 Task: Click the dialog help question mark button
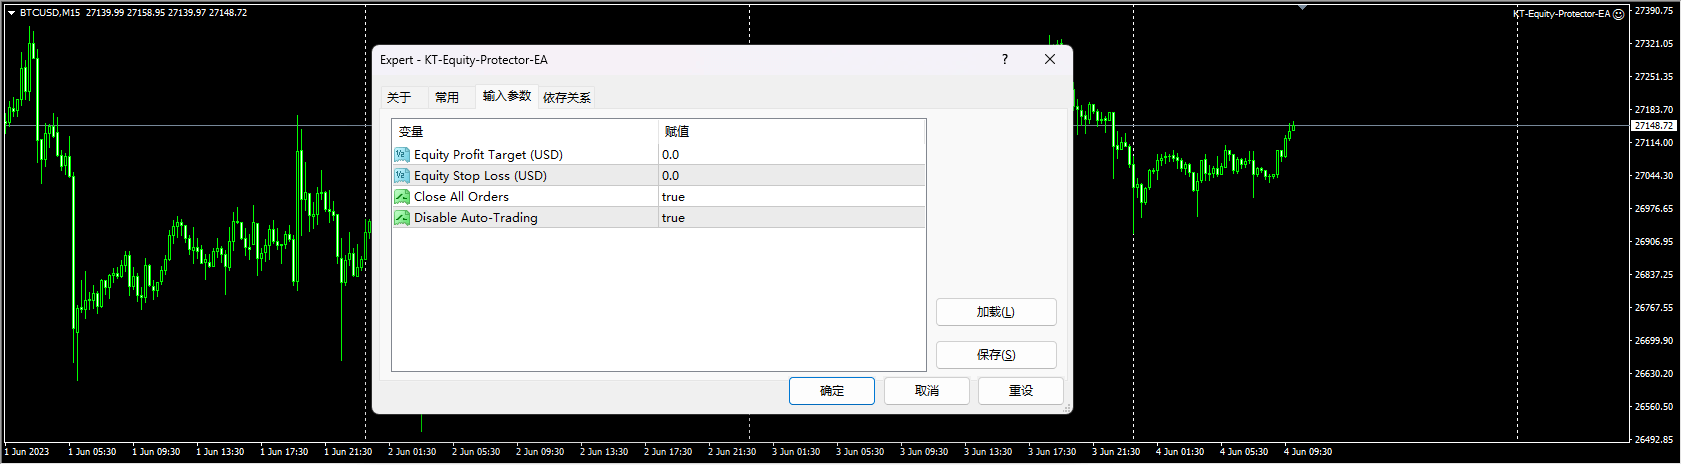pos(1005,59)
